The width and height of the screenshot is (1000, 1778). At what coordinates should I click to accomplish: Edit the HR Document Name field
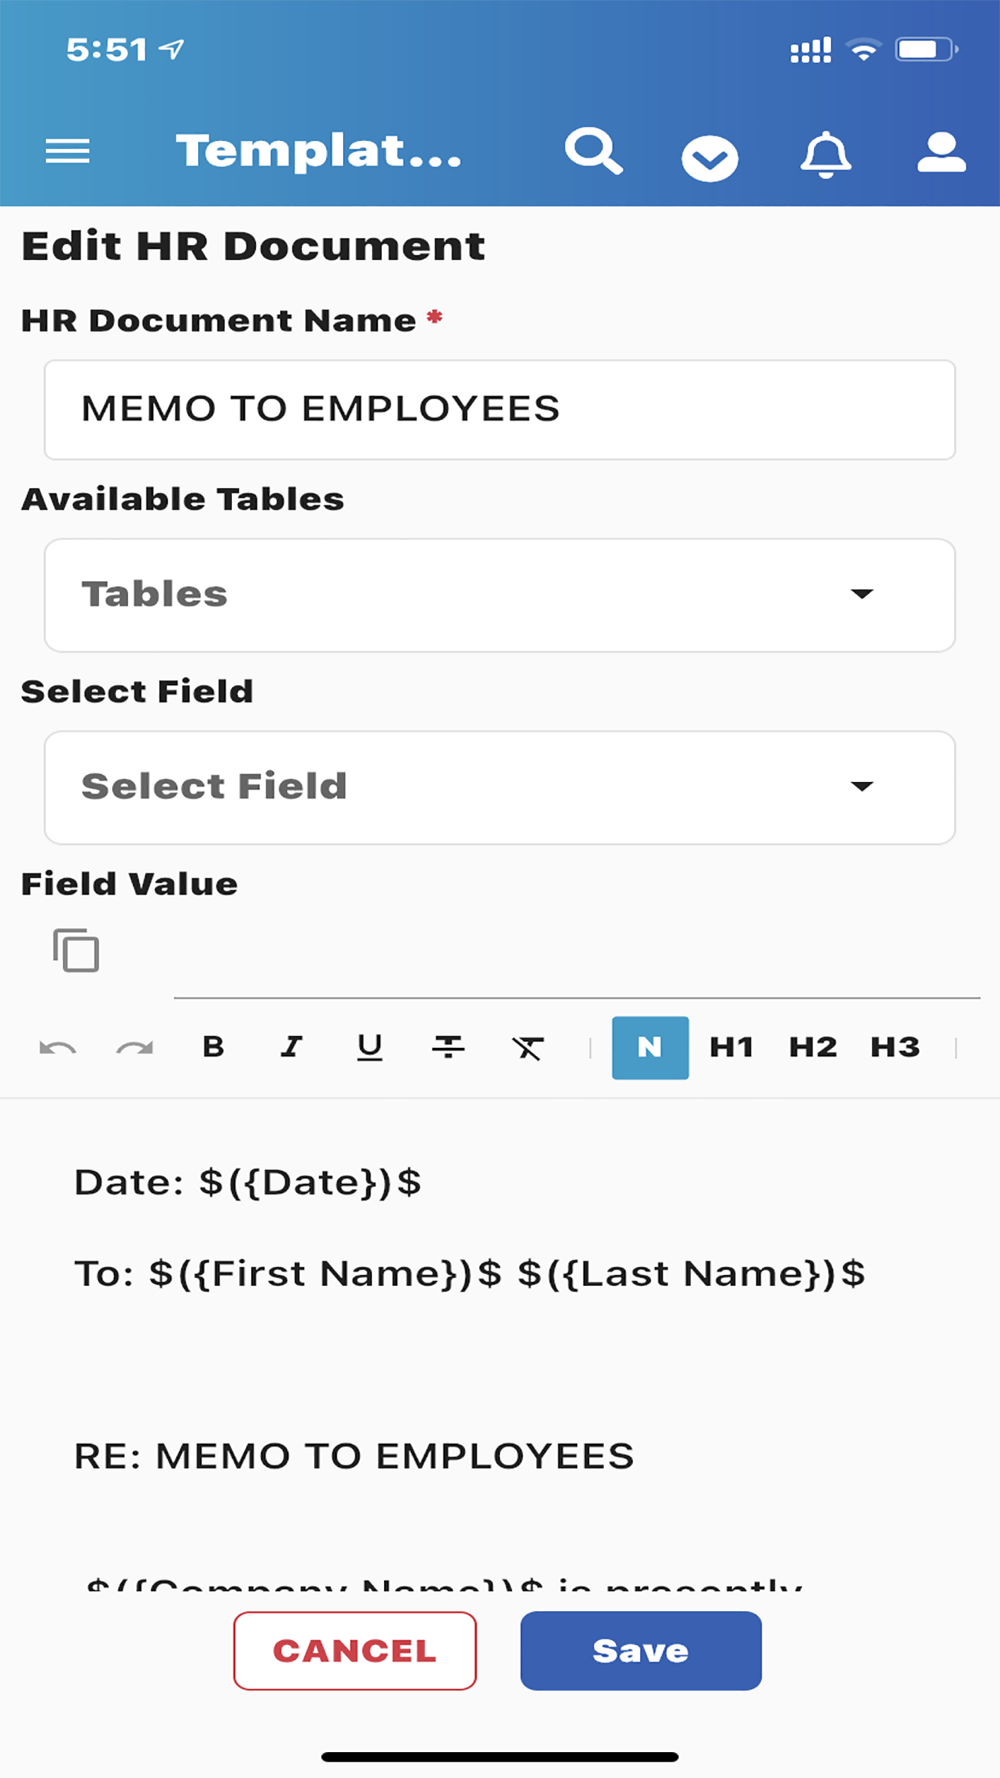pyautogui.click(x=500, y=410)
